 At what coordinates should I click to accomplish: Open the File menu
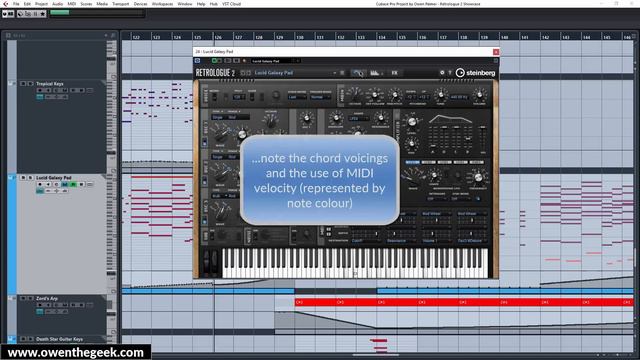(x=16, y=4)
